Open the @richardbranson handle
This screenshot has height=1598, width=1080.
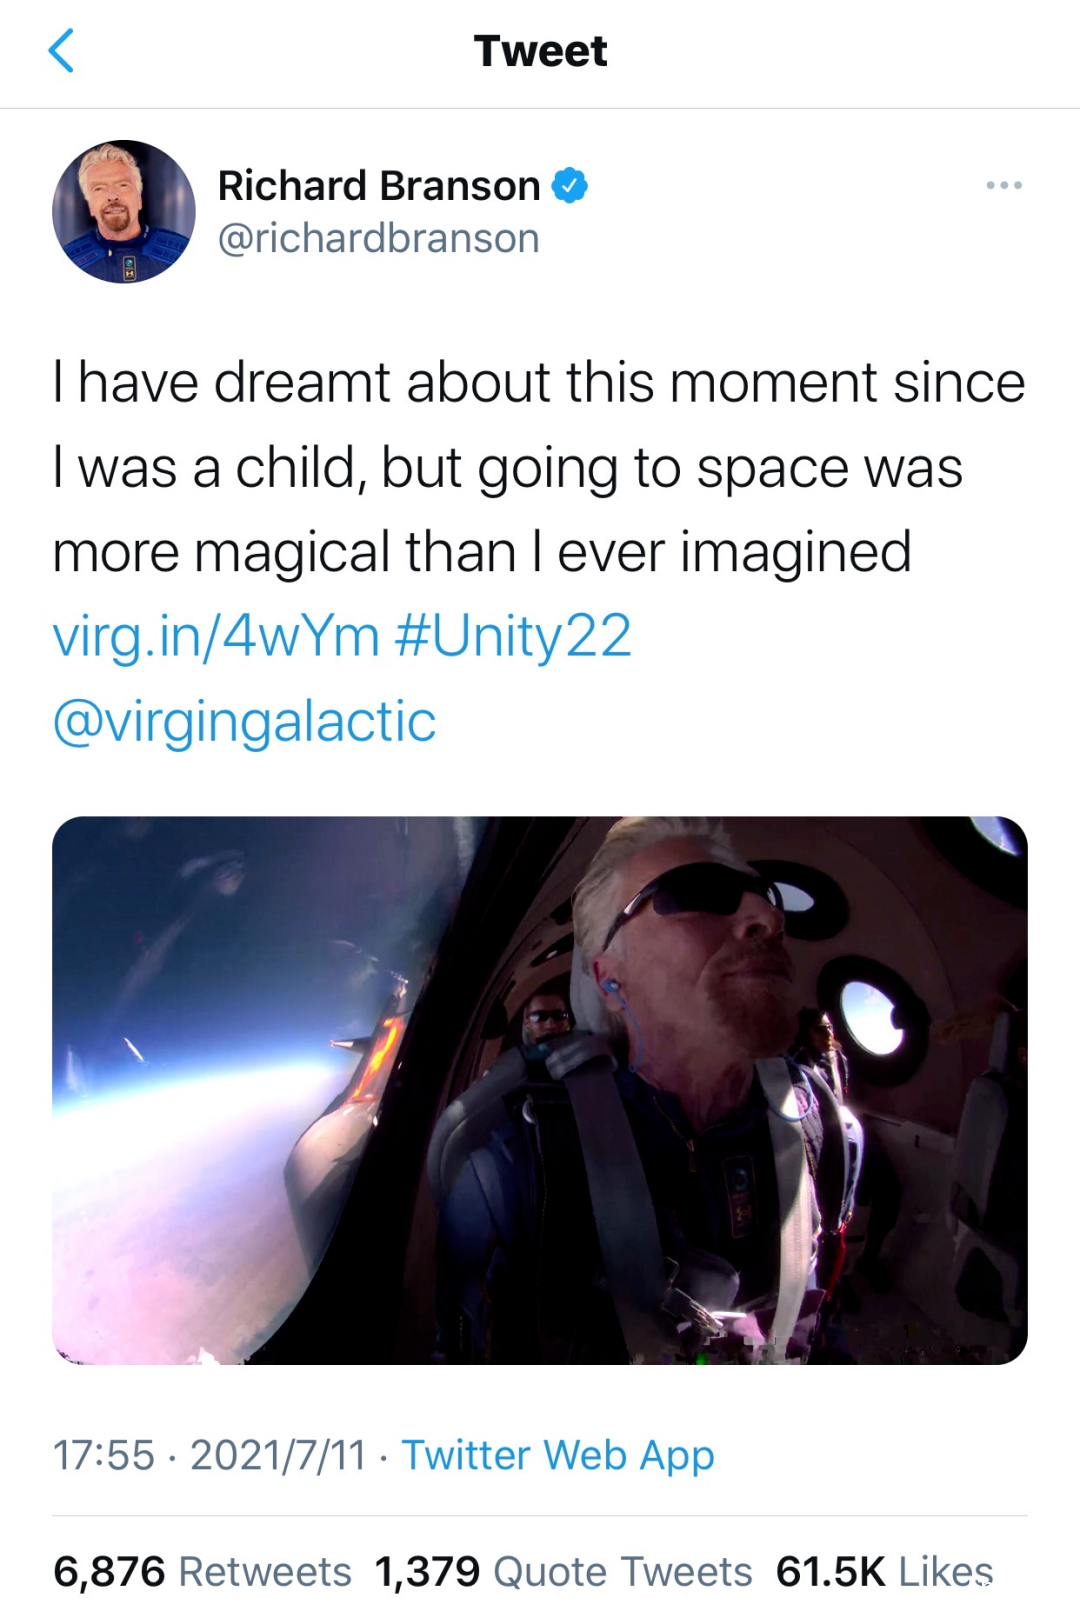(x=378, y=238)
